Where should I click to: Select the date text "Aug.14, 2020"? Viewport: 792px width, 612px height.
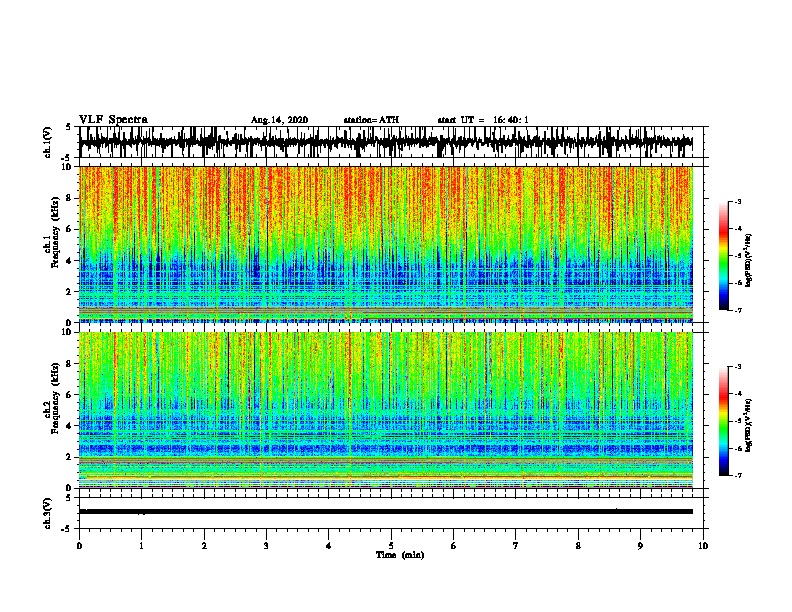click(x=279, y=120)
